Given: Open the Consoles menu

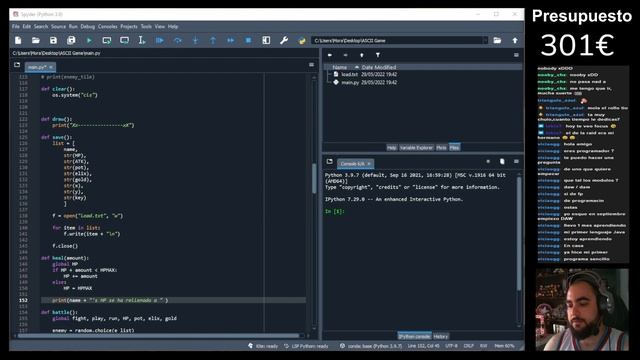Looking at the screenshot, I should tap(108, 27).
